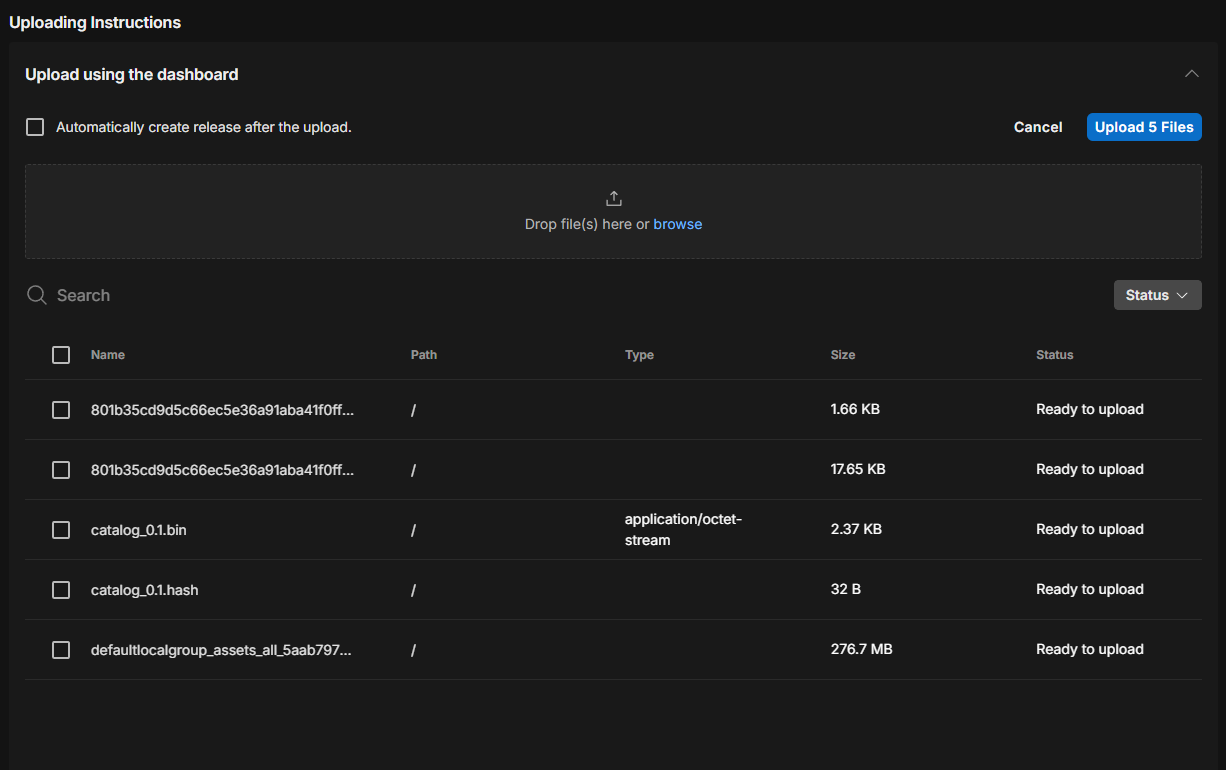
Task: Click the Upload 5 Files button
Action: click(1144, 127)
